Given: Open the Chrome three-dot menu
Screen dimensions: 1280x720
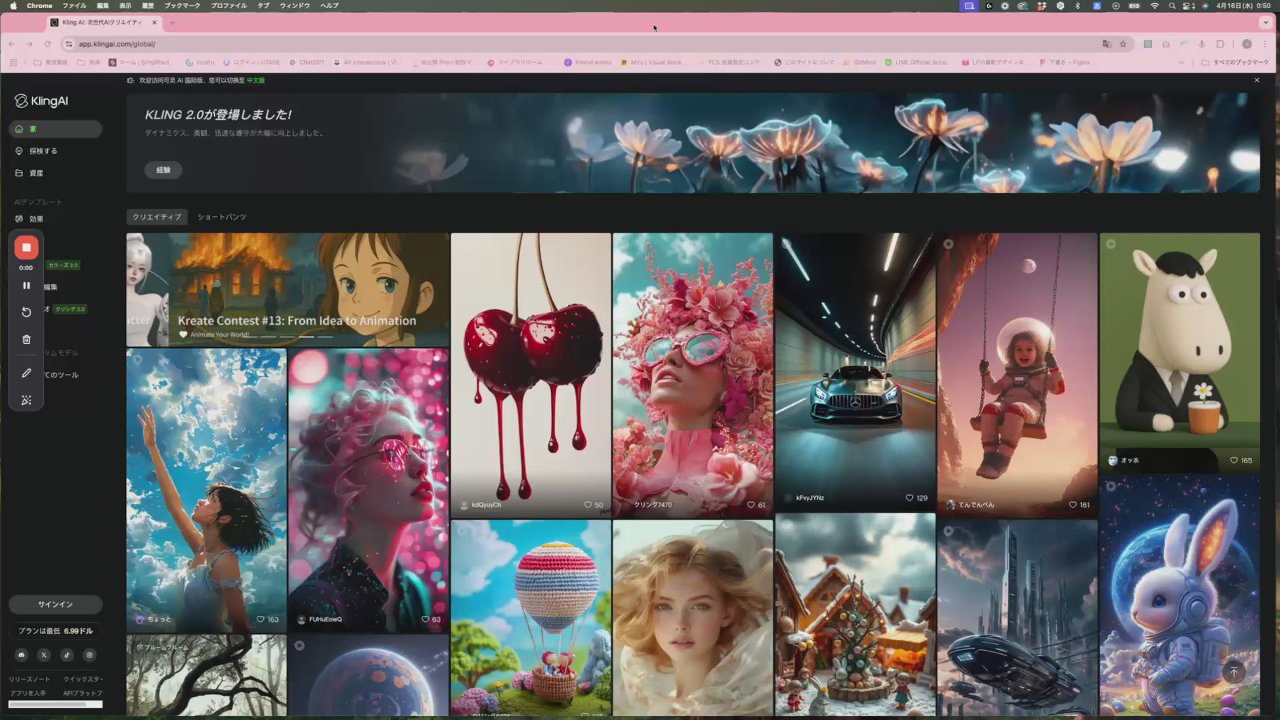Looking at the screenshot, I should pyautogui.click(x=1265, y=44).
